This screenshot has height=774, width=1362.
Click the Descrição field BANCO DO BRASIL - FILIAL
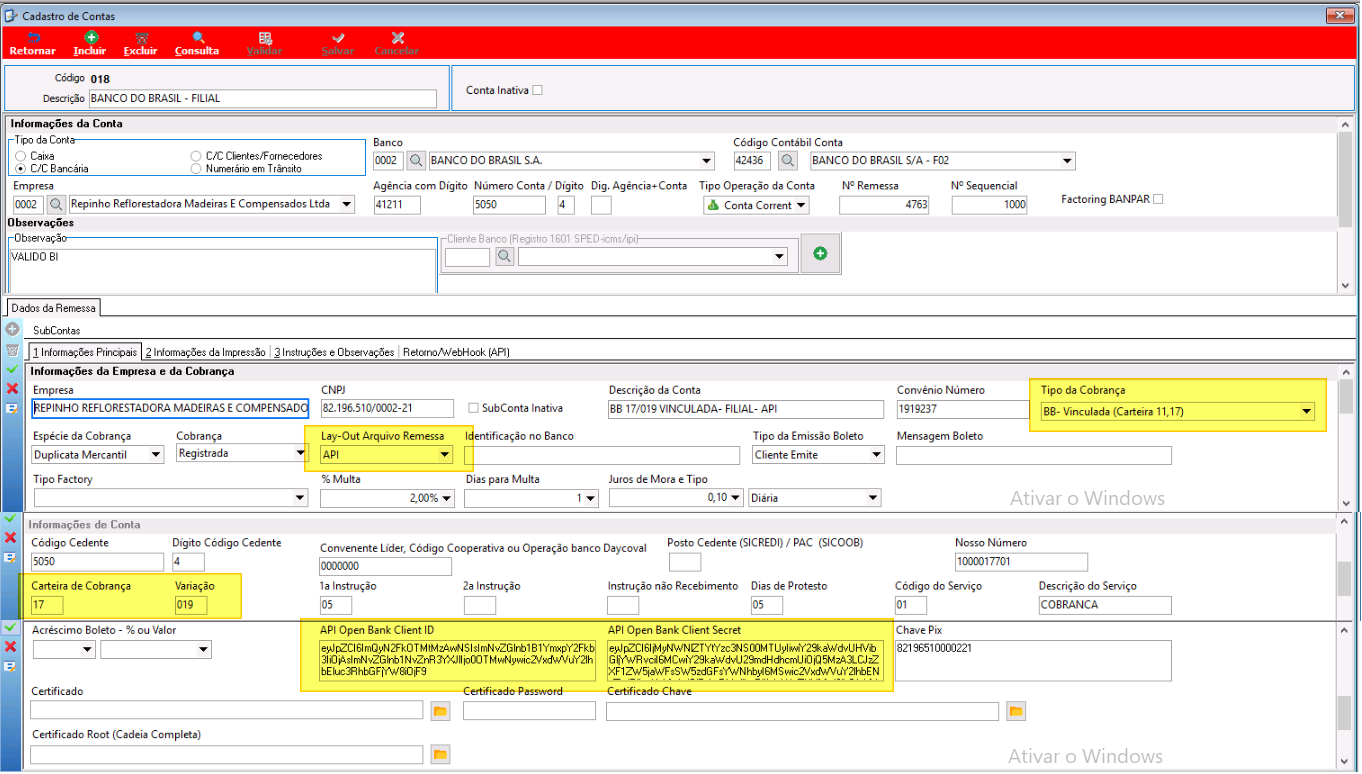pyautogui.click(x=263, y=98)
